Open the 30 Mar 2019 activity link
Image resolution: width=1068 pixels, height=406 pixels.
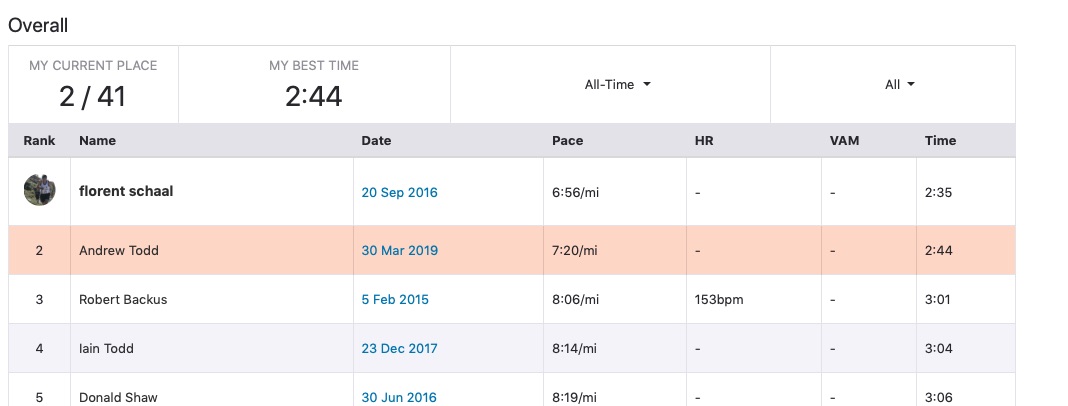point(399,251)
